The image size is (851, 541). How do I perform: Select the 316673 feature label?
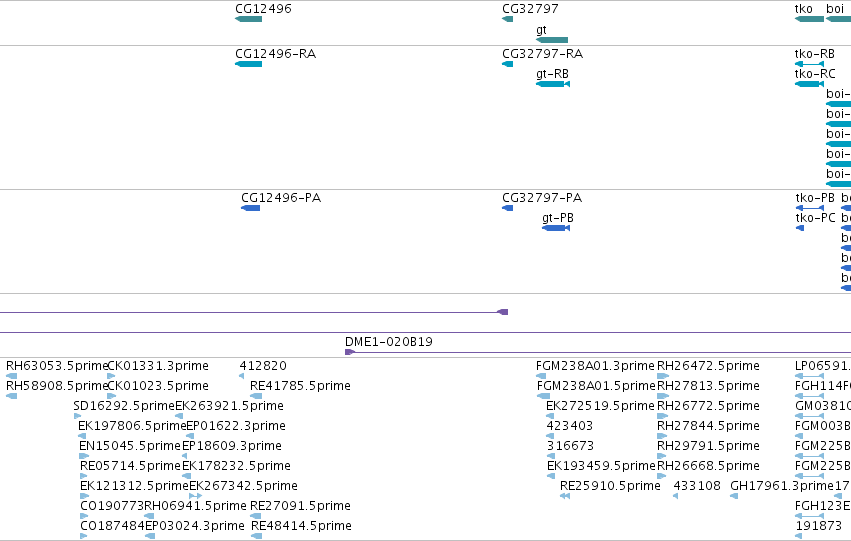tap(570, 446)
